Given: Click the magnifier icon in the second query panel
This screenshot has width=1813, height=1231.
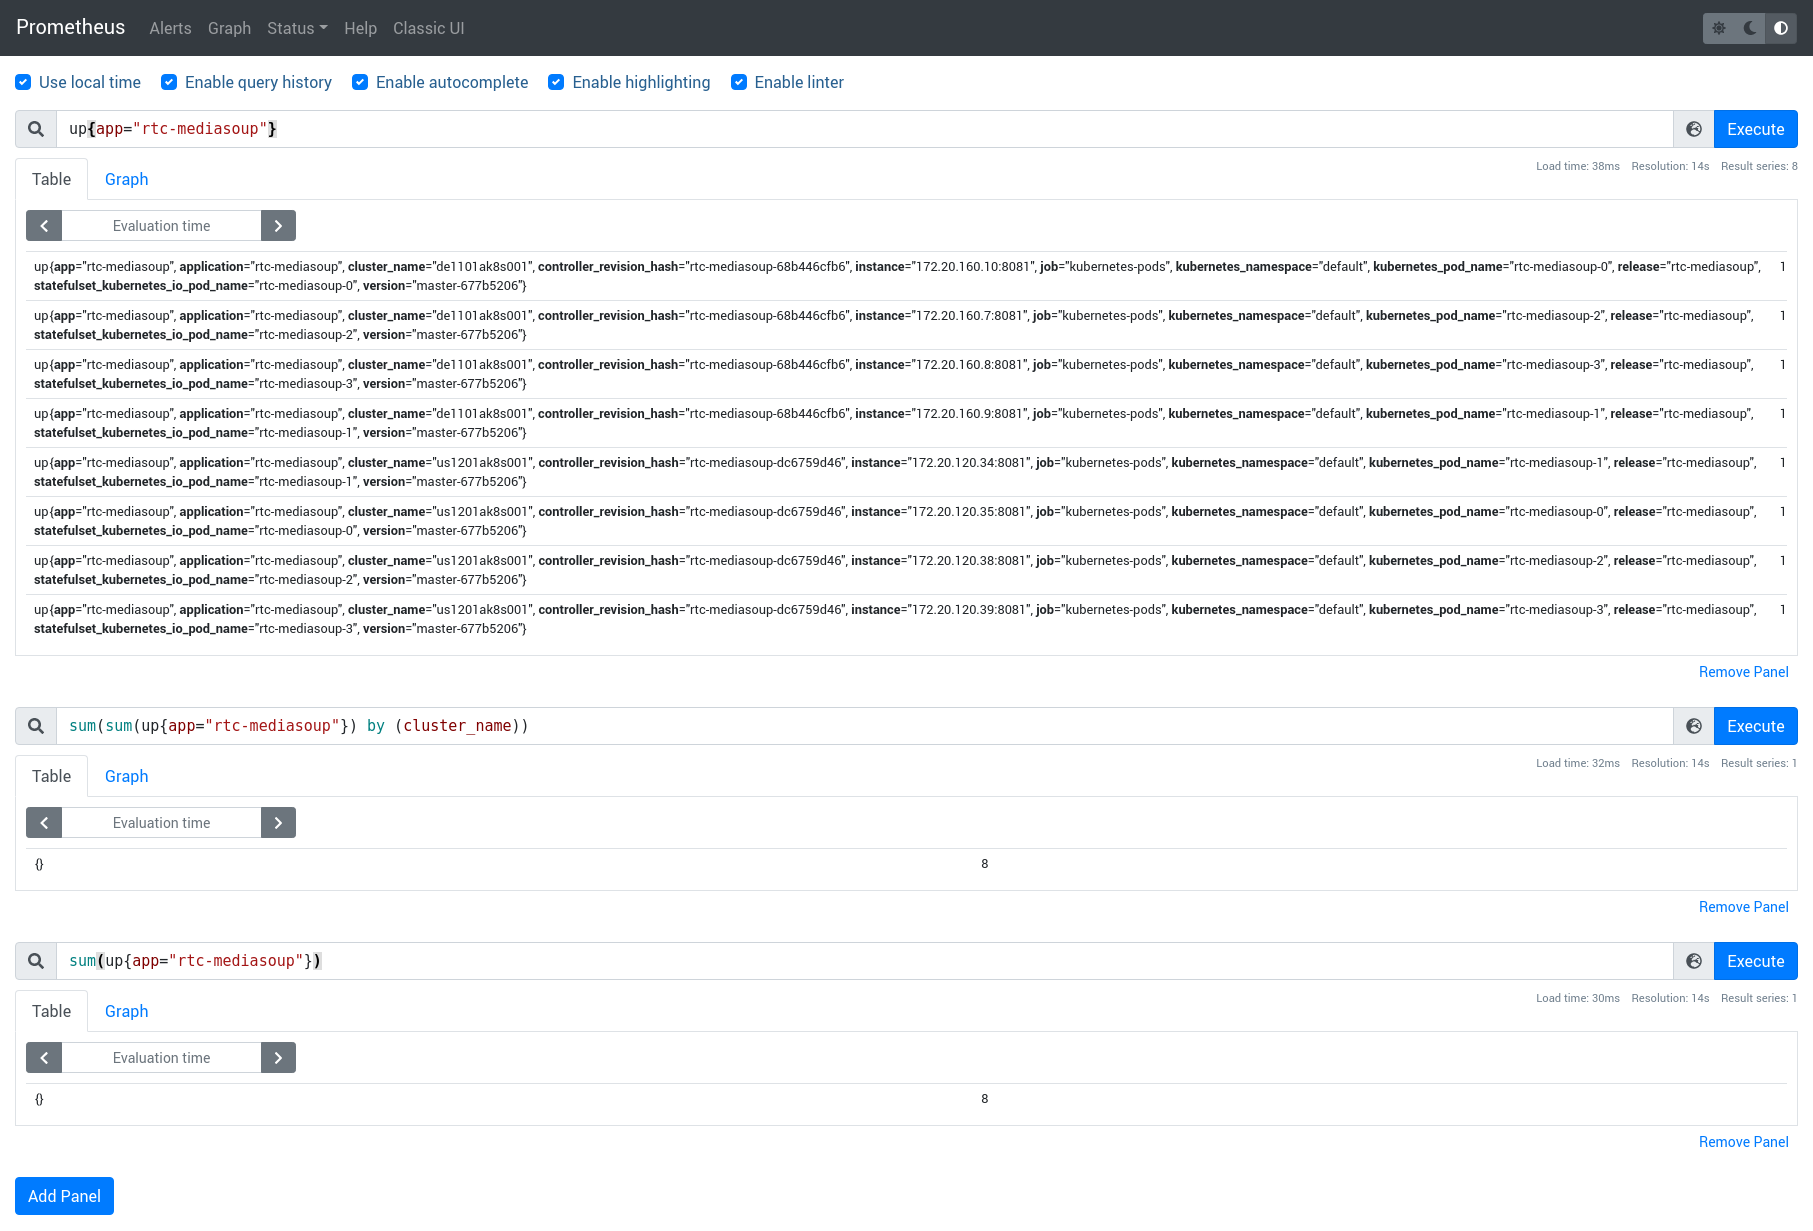Looking at the screenshot, I should coord(35,726).
